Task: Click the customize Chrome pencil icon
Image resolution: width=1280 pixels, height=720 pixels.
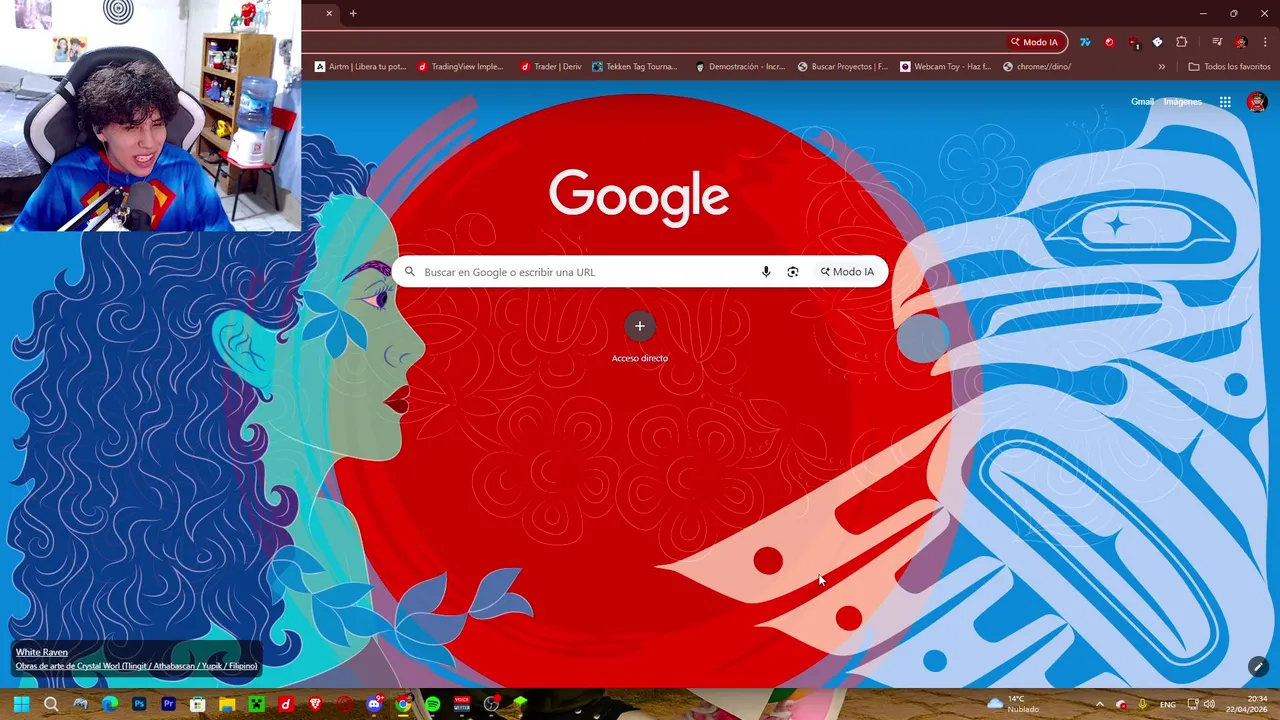Action: point(1258,666)
